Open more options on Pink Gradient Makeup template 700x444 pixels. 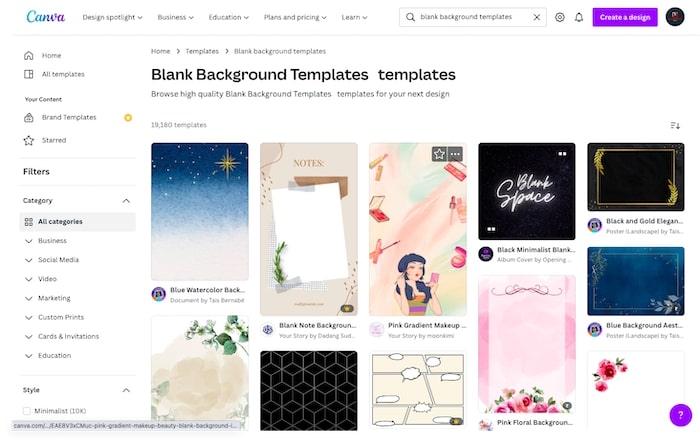point(455,154)
